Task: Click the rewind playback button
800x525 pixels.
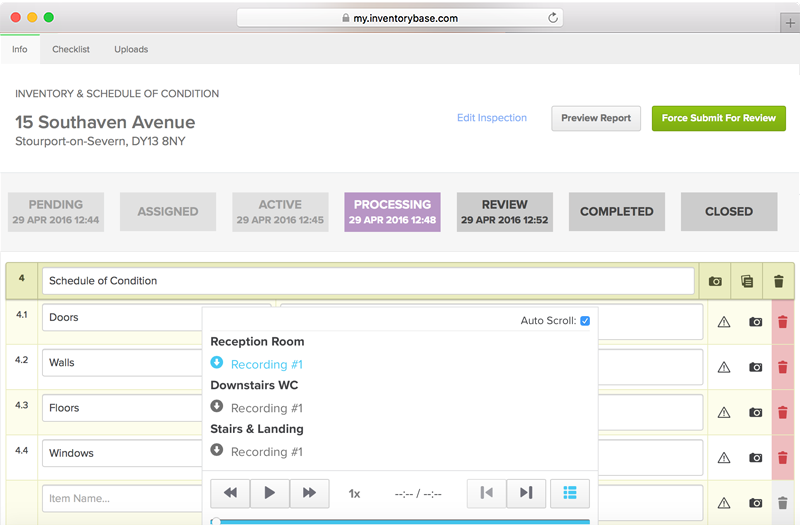Action: click(230, 493)
